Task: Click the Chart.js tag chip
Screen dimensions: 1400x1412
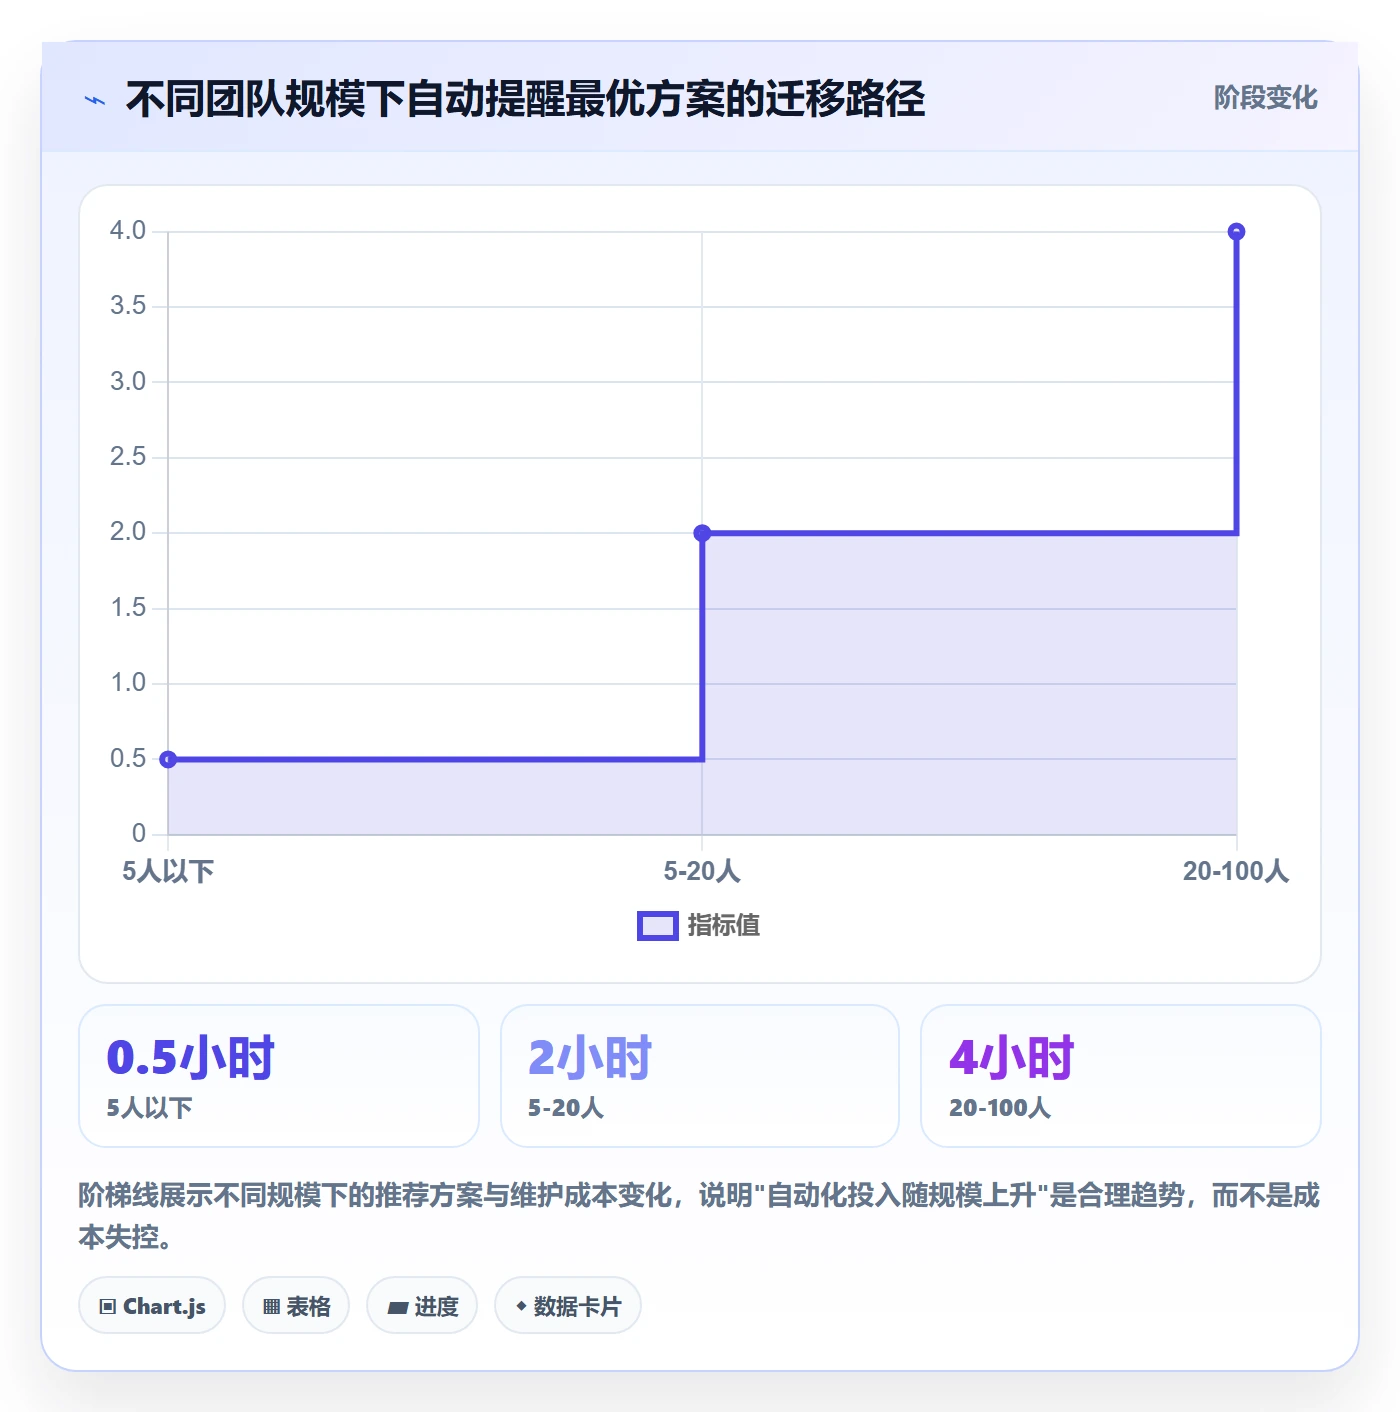Action: [152, 1305]
